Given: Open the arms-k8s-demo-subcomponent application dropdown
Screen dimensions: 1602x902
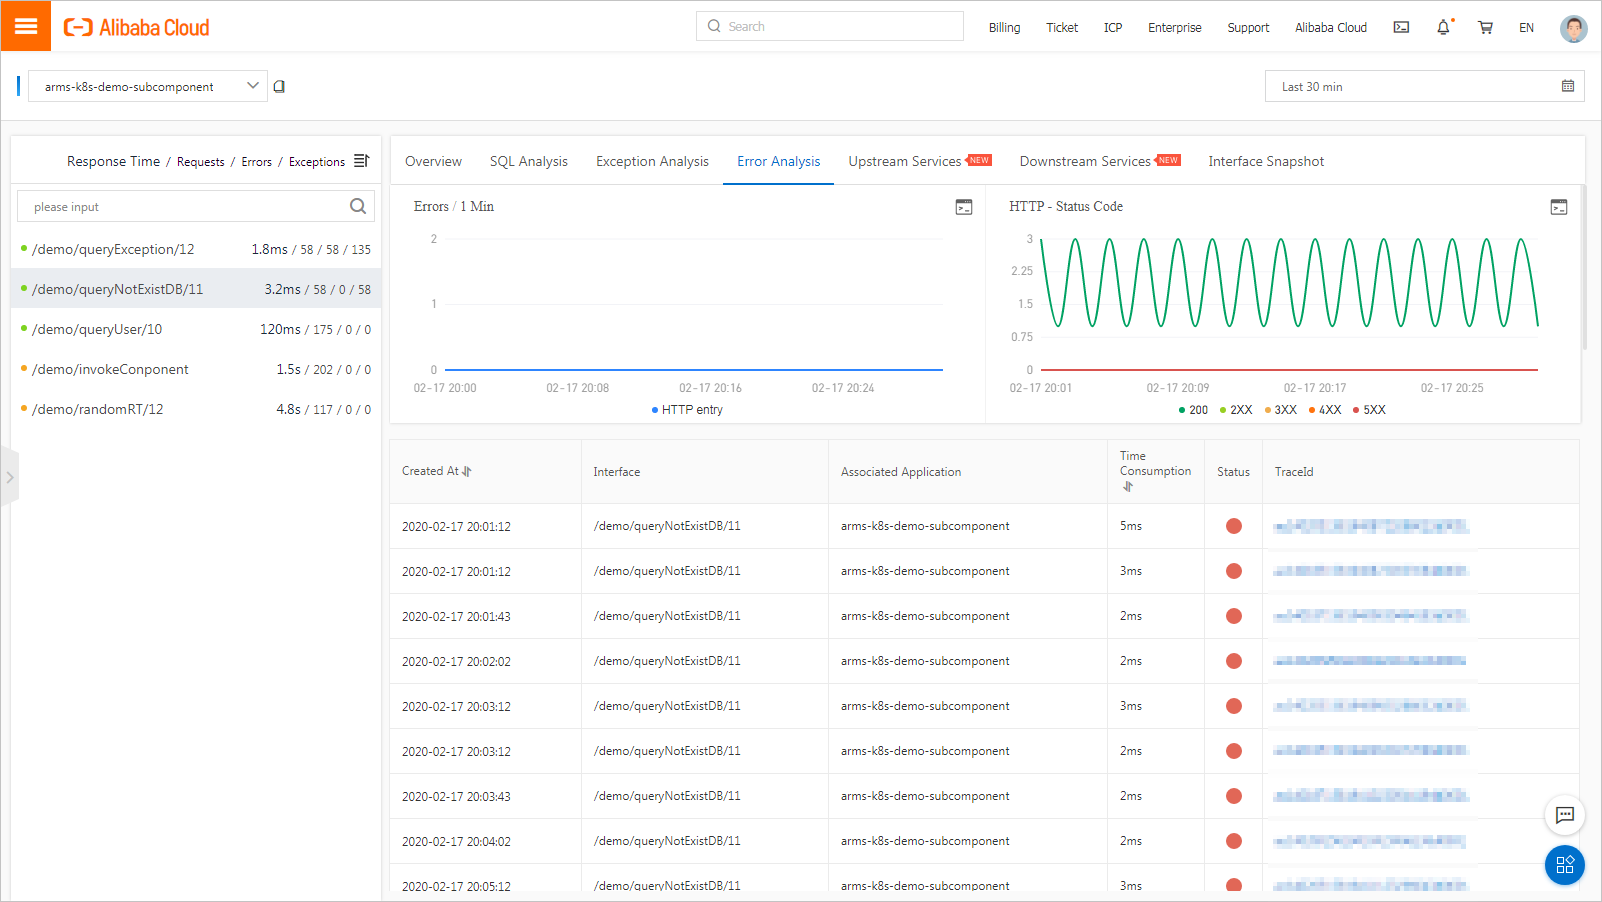Looking at the screenshot, I should click(147, 87).
